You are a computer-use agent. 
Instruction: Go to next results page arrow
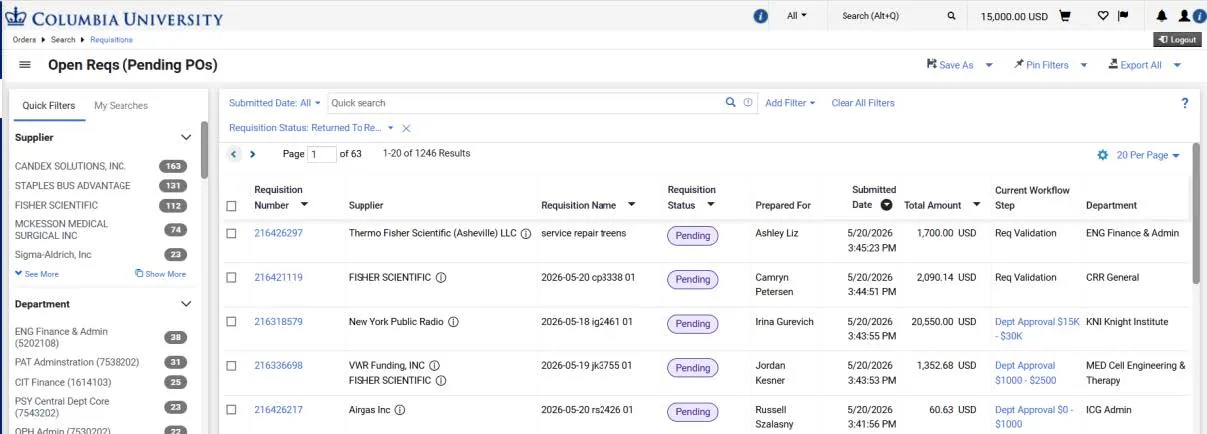(x=253, y=154)
